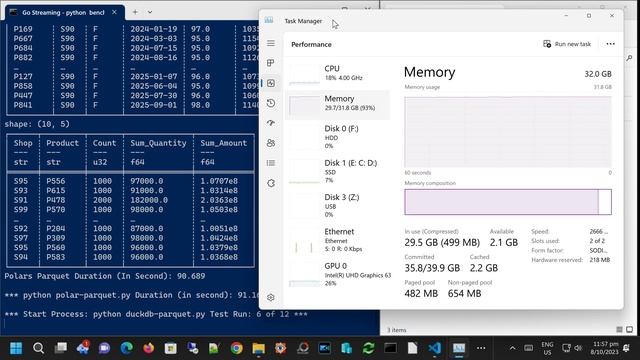
Task: Select Disk 0 (F:) HDD entry
Action: coord(338,137)
